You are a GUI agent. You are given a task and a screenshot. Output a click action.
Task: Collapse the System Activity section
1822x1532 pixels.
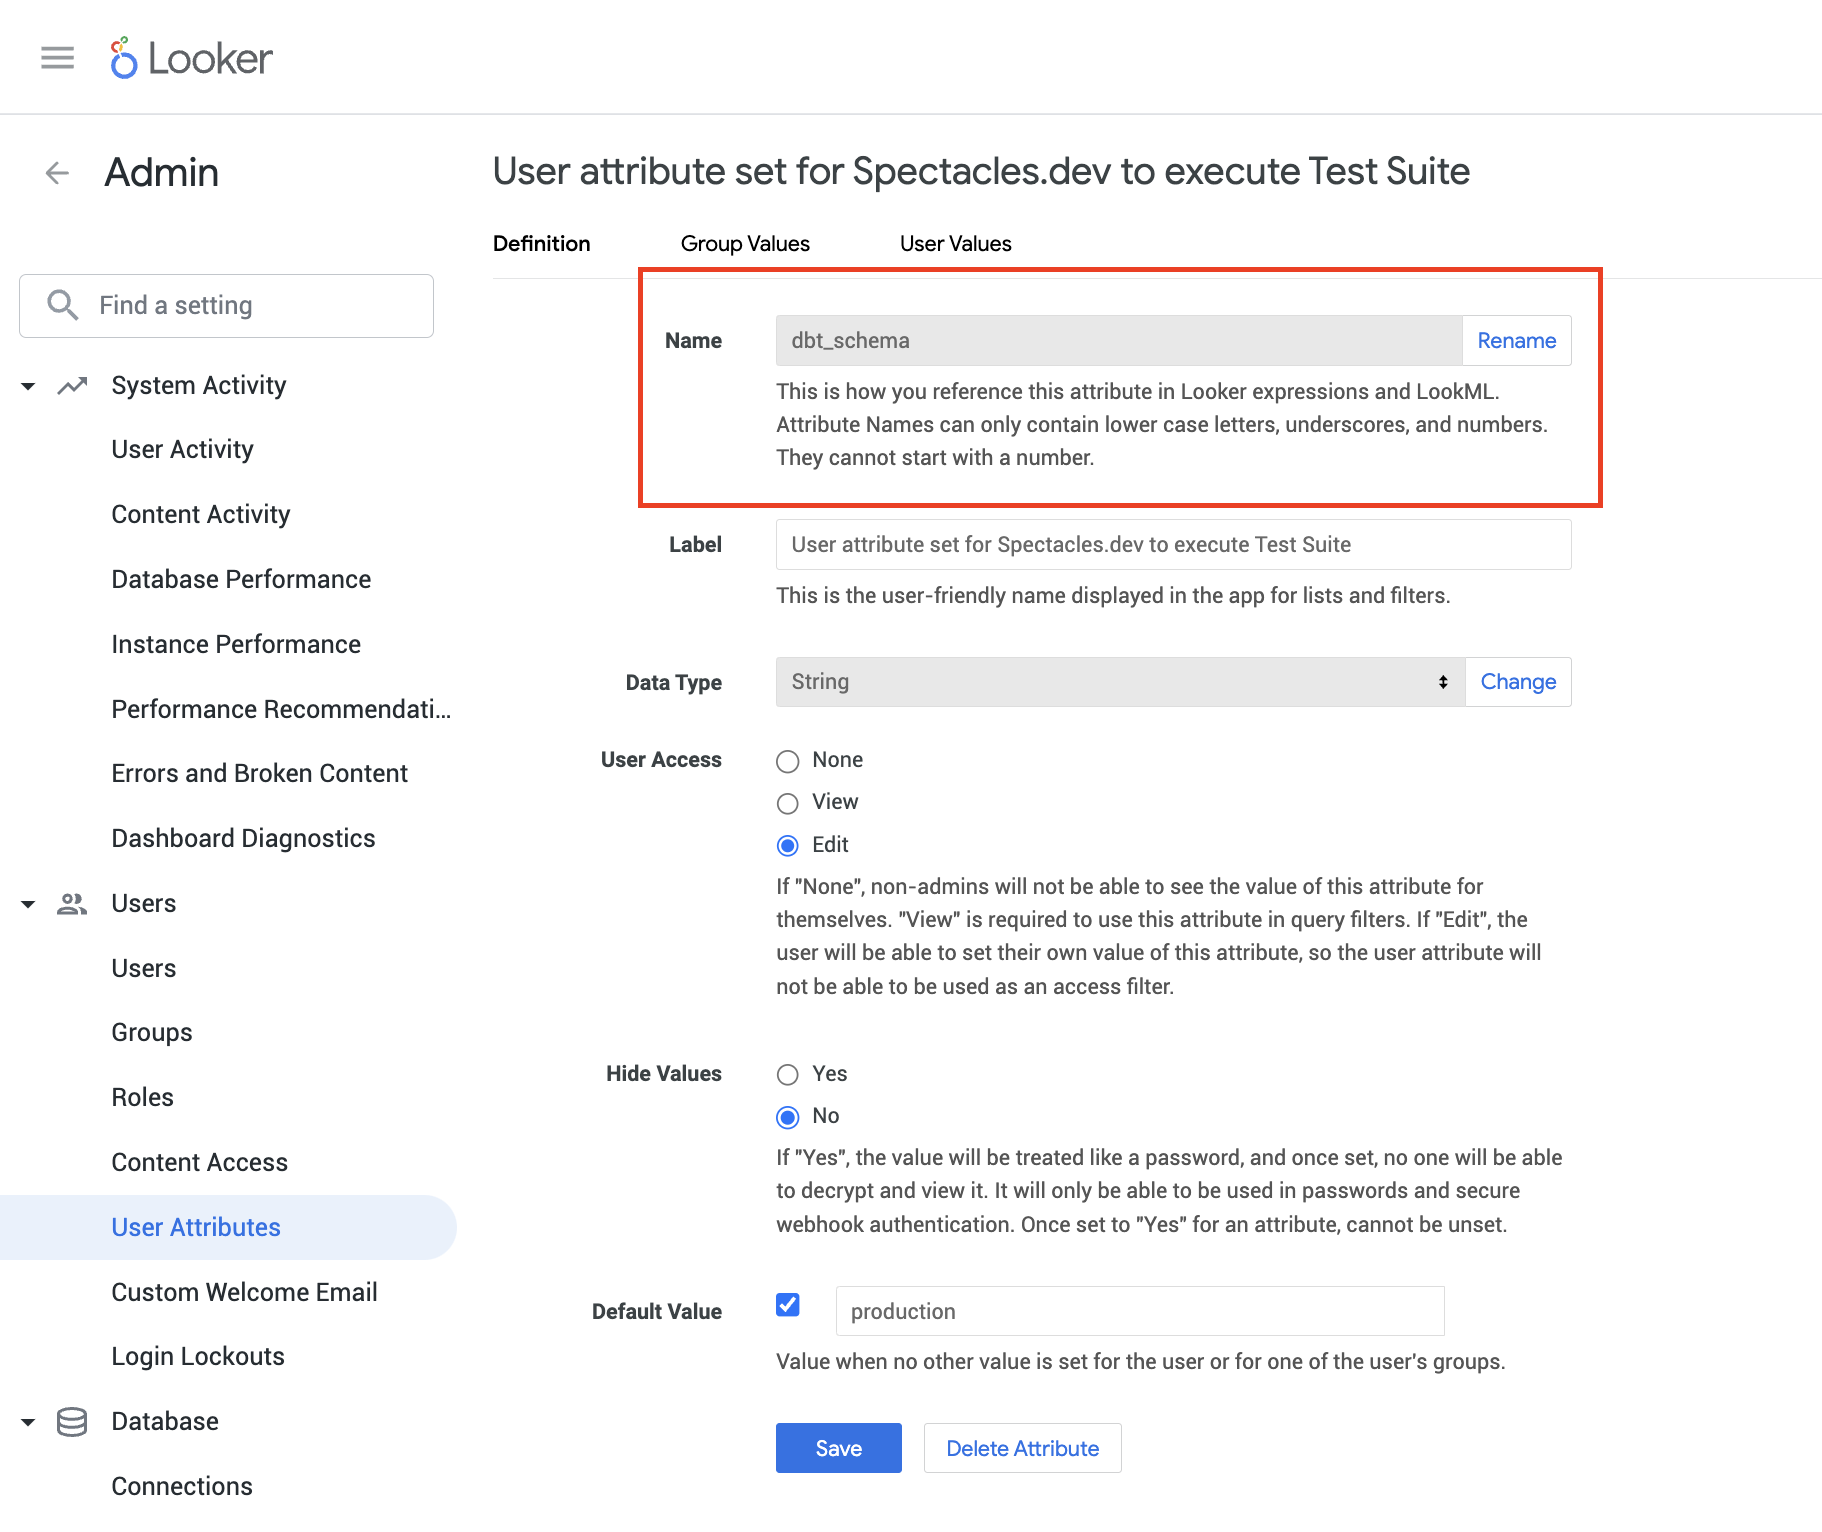(x=28, y=386)
